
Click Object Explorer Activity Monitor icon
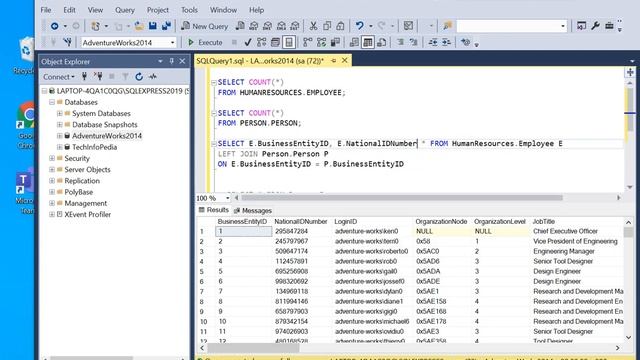[x=153, y=76]
